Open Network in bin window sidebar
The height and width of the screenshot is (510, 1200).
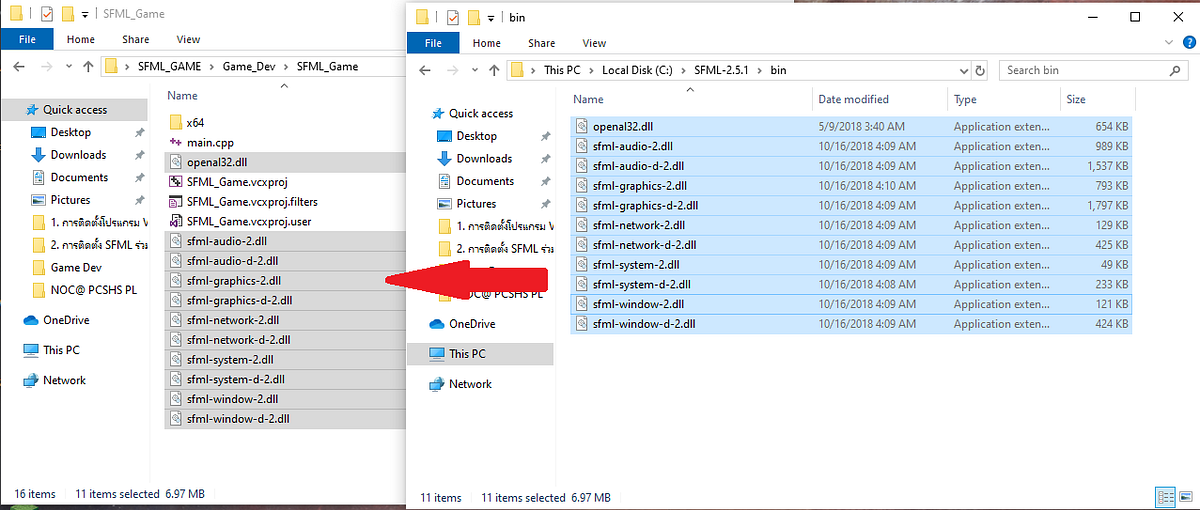click(x=470, y=384)
